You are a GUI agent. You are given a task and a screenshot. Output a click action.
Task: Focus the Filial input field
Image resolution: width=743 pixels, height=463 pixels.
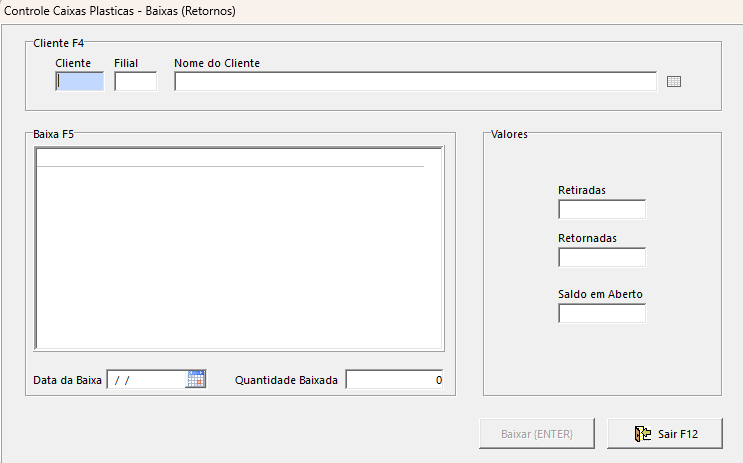click(x=135, y=82)
